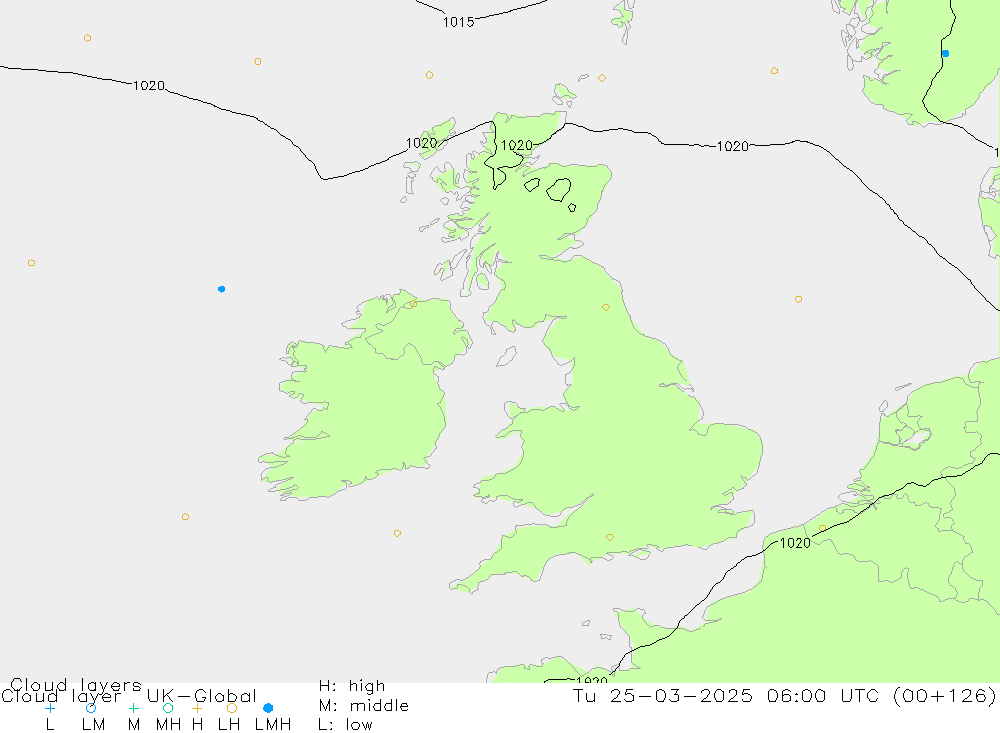Click the blue plus L legend symbol
The height and width of the screenshot is (733, 1000).
pyautogui.click(x=50, y=708)
